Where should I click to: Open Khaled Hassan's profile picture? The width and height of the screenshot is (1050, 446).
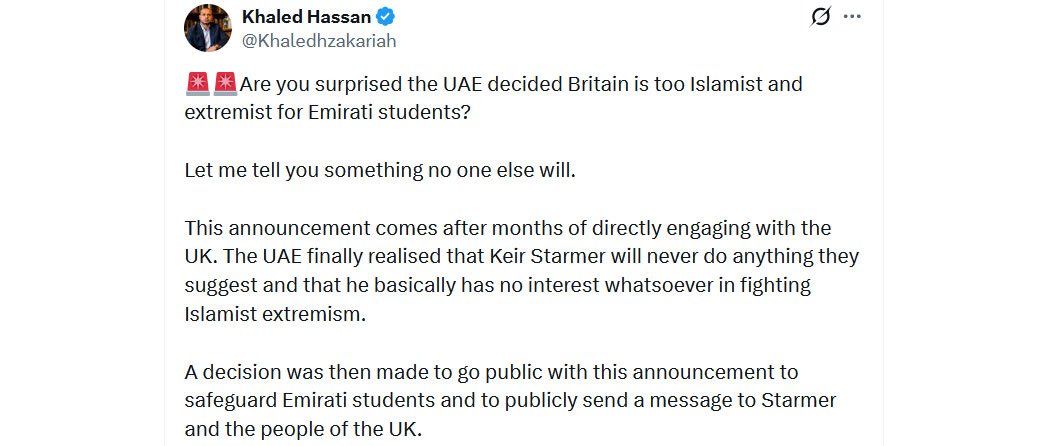[208, 28]
